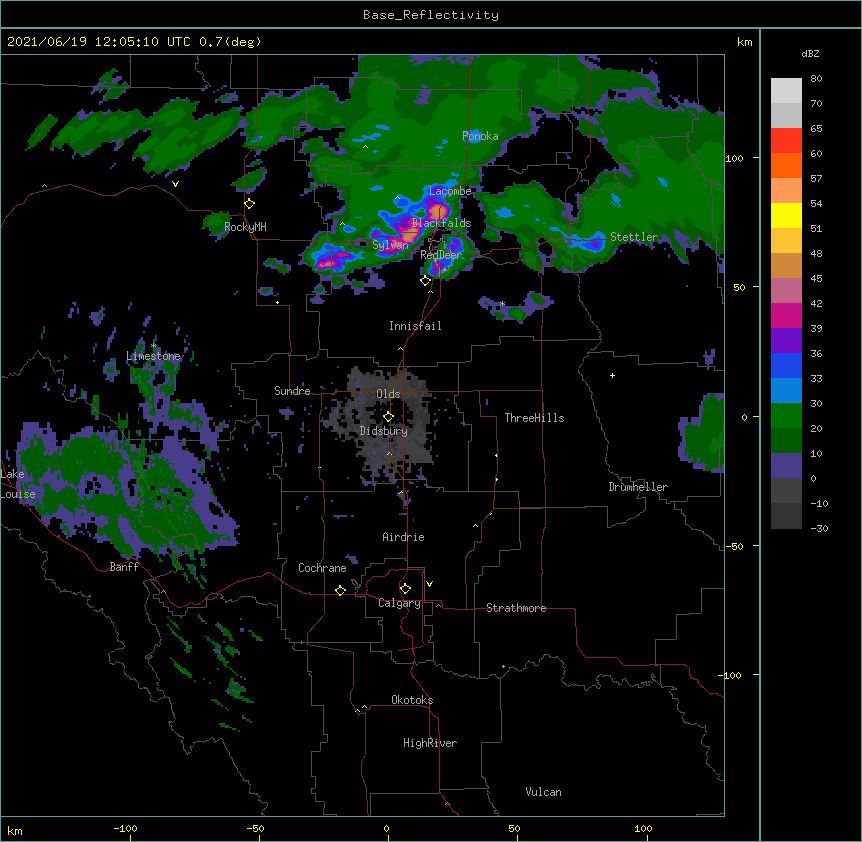Click the yellow diamond marker near Cochrane
Image resolution: width=862 pixels, height=842 pixels.
click(340, 590)
